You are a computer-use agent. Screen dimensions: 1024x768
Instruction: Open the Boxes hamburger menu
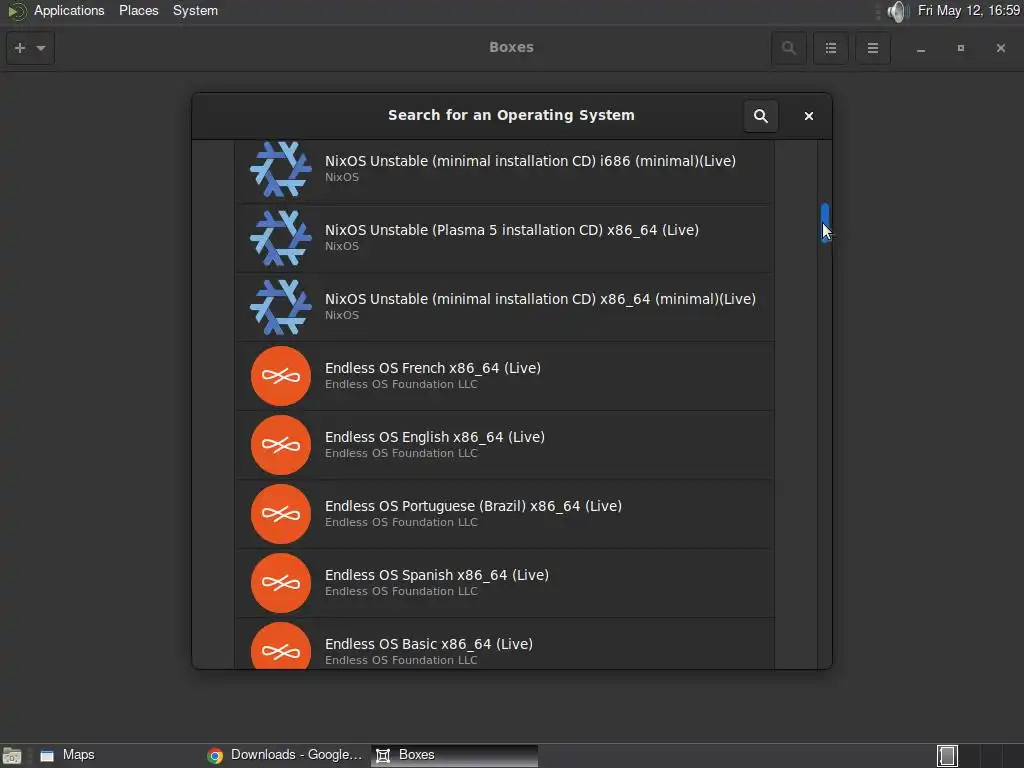pos(872,48)
